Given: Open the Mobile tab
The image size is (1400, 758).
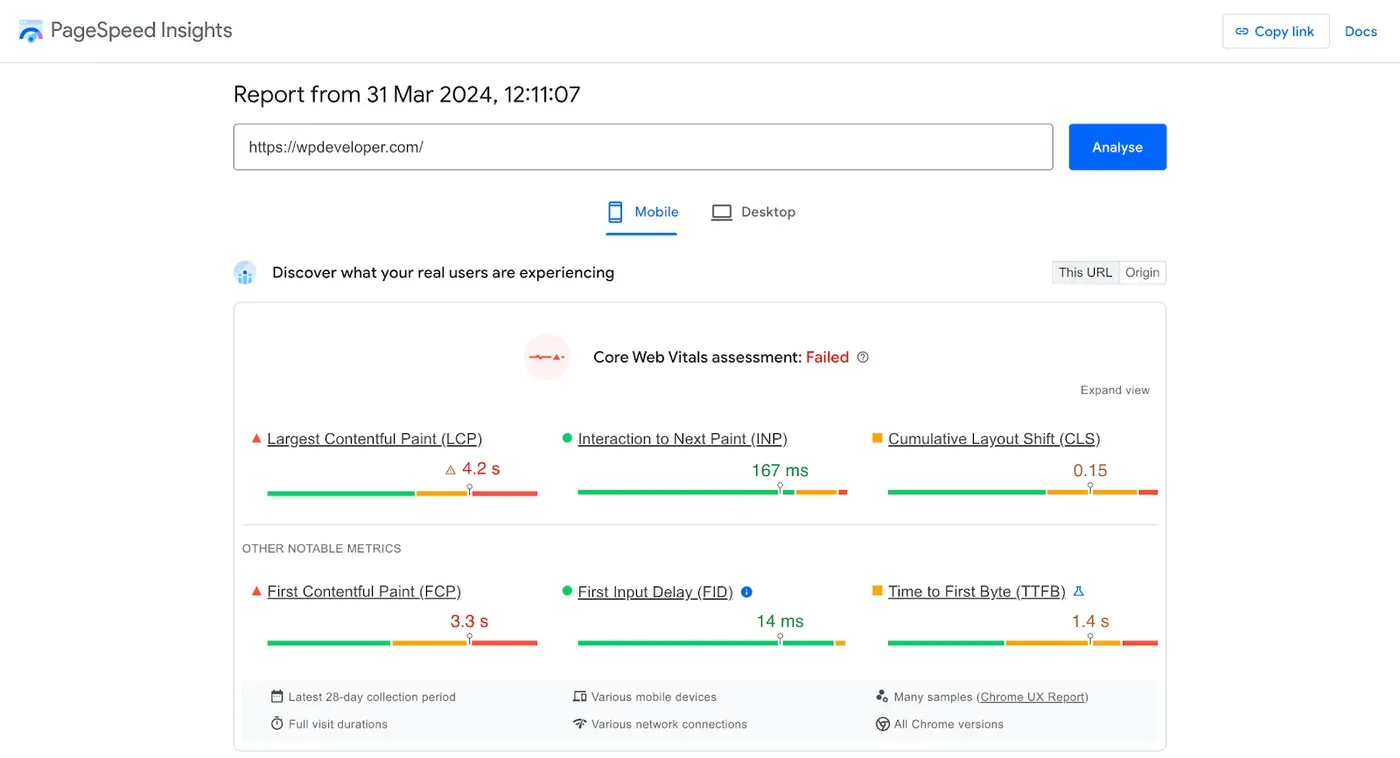Looking at the screenshot, I should point(642,212).
